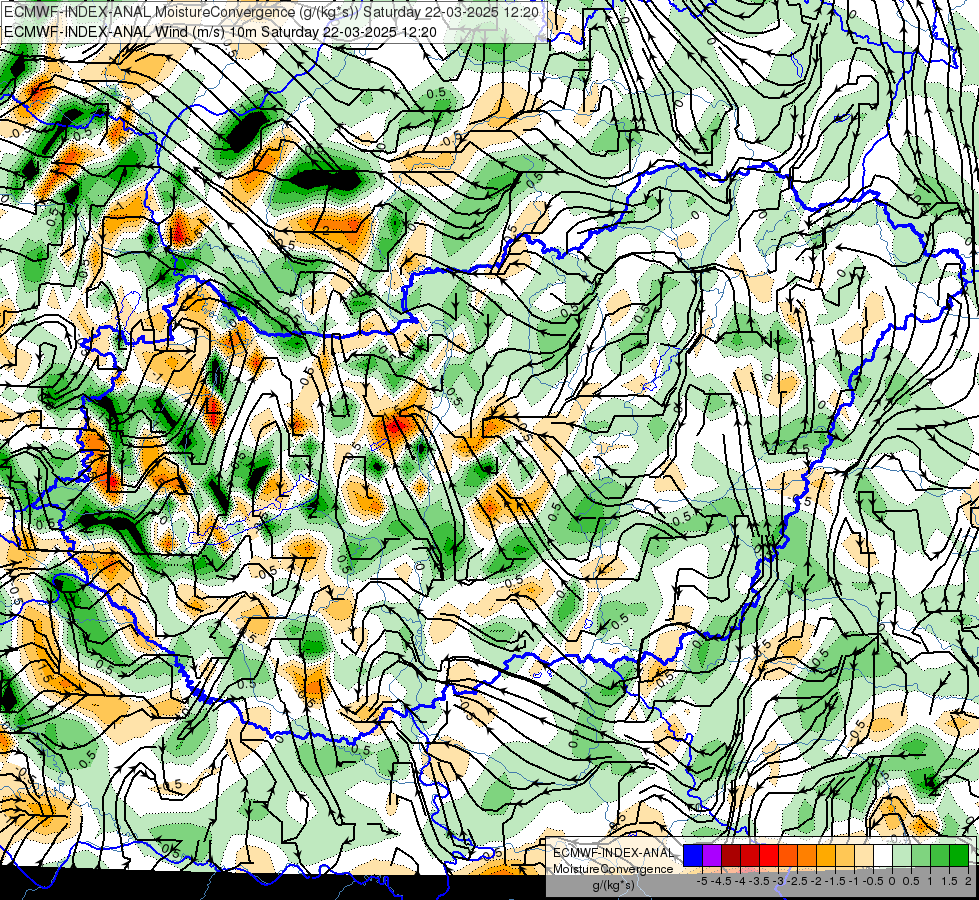The width and height of the screenshot is (979, 900).
Task: Select the purple legend swatch
Action: pos(712,855)
